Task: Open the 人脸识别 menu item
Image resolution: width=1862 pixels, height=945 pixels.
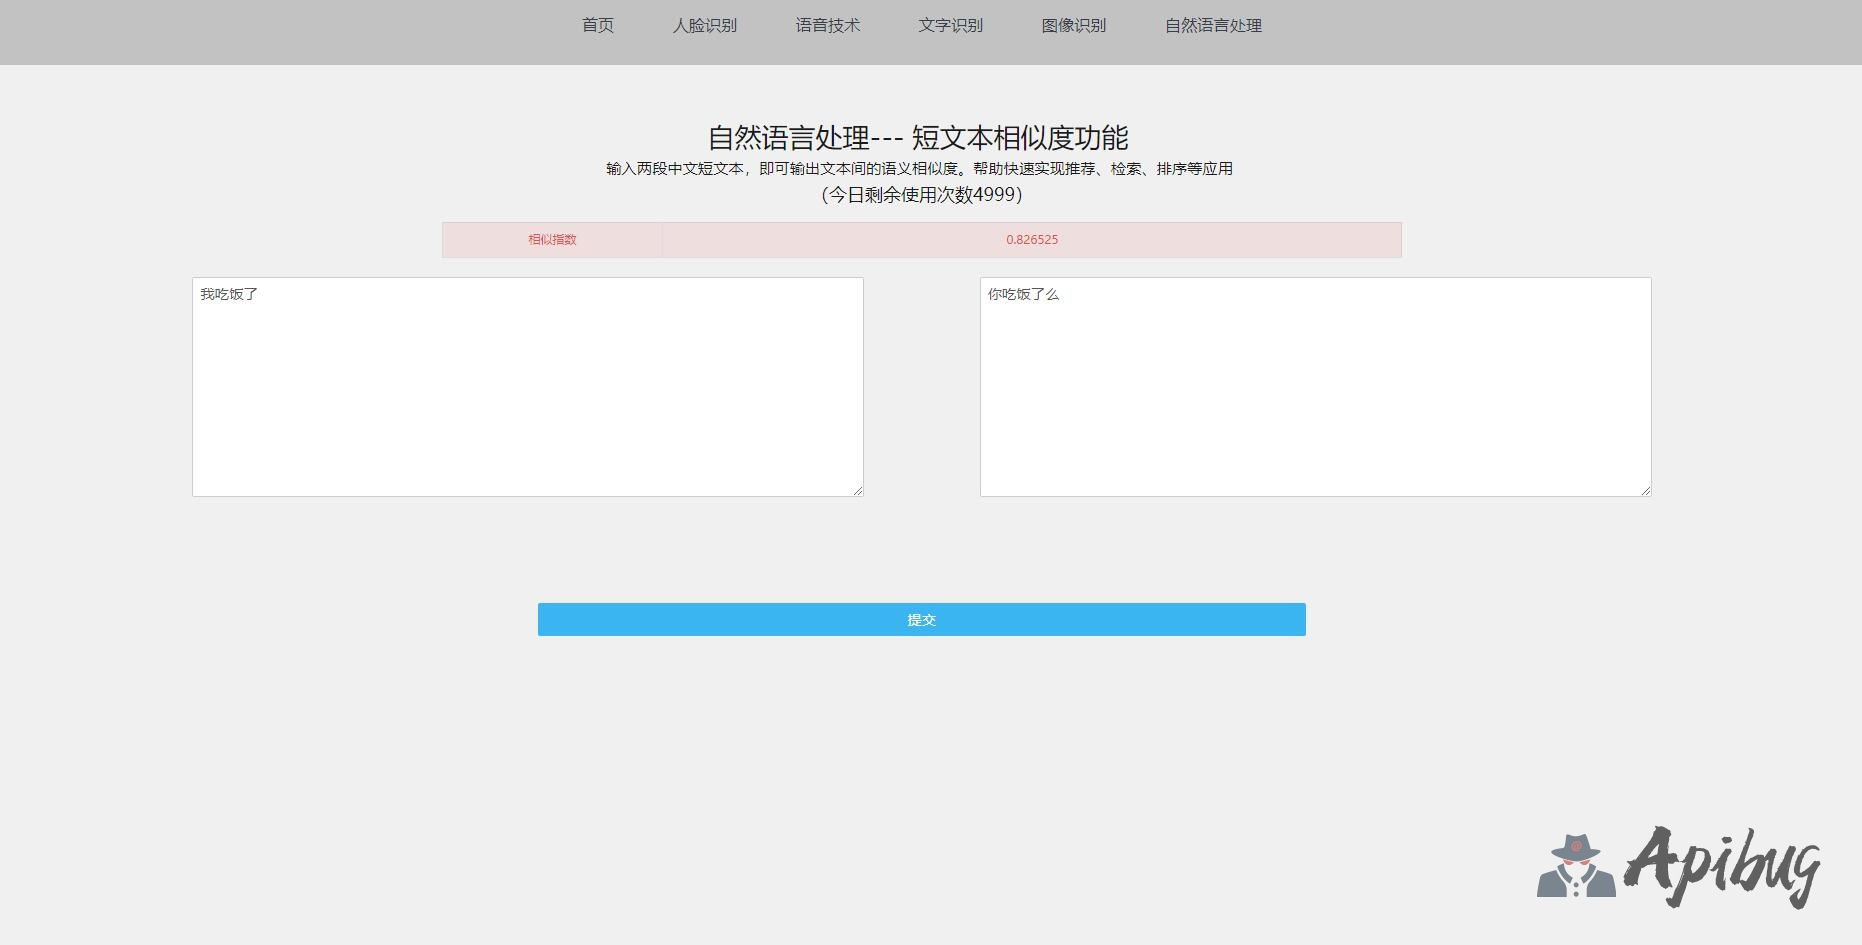Action: click(705, 26)
